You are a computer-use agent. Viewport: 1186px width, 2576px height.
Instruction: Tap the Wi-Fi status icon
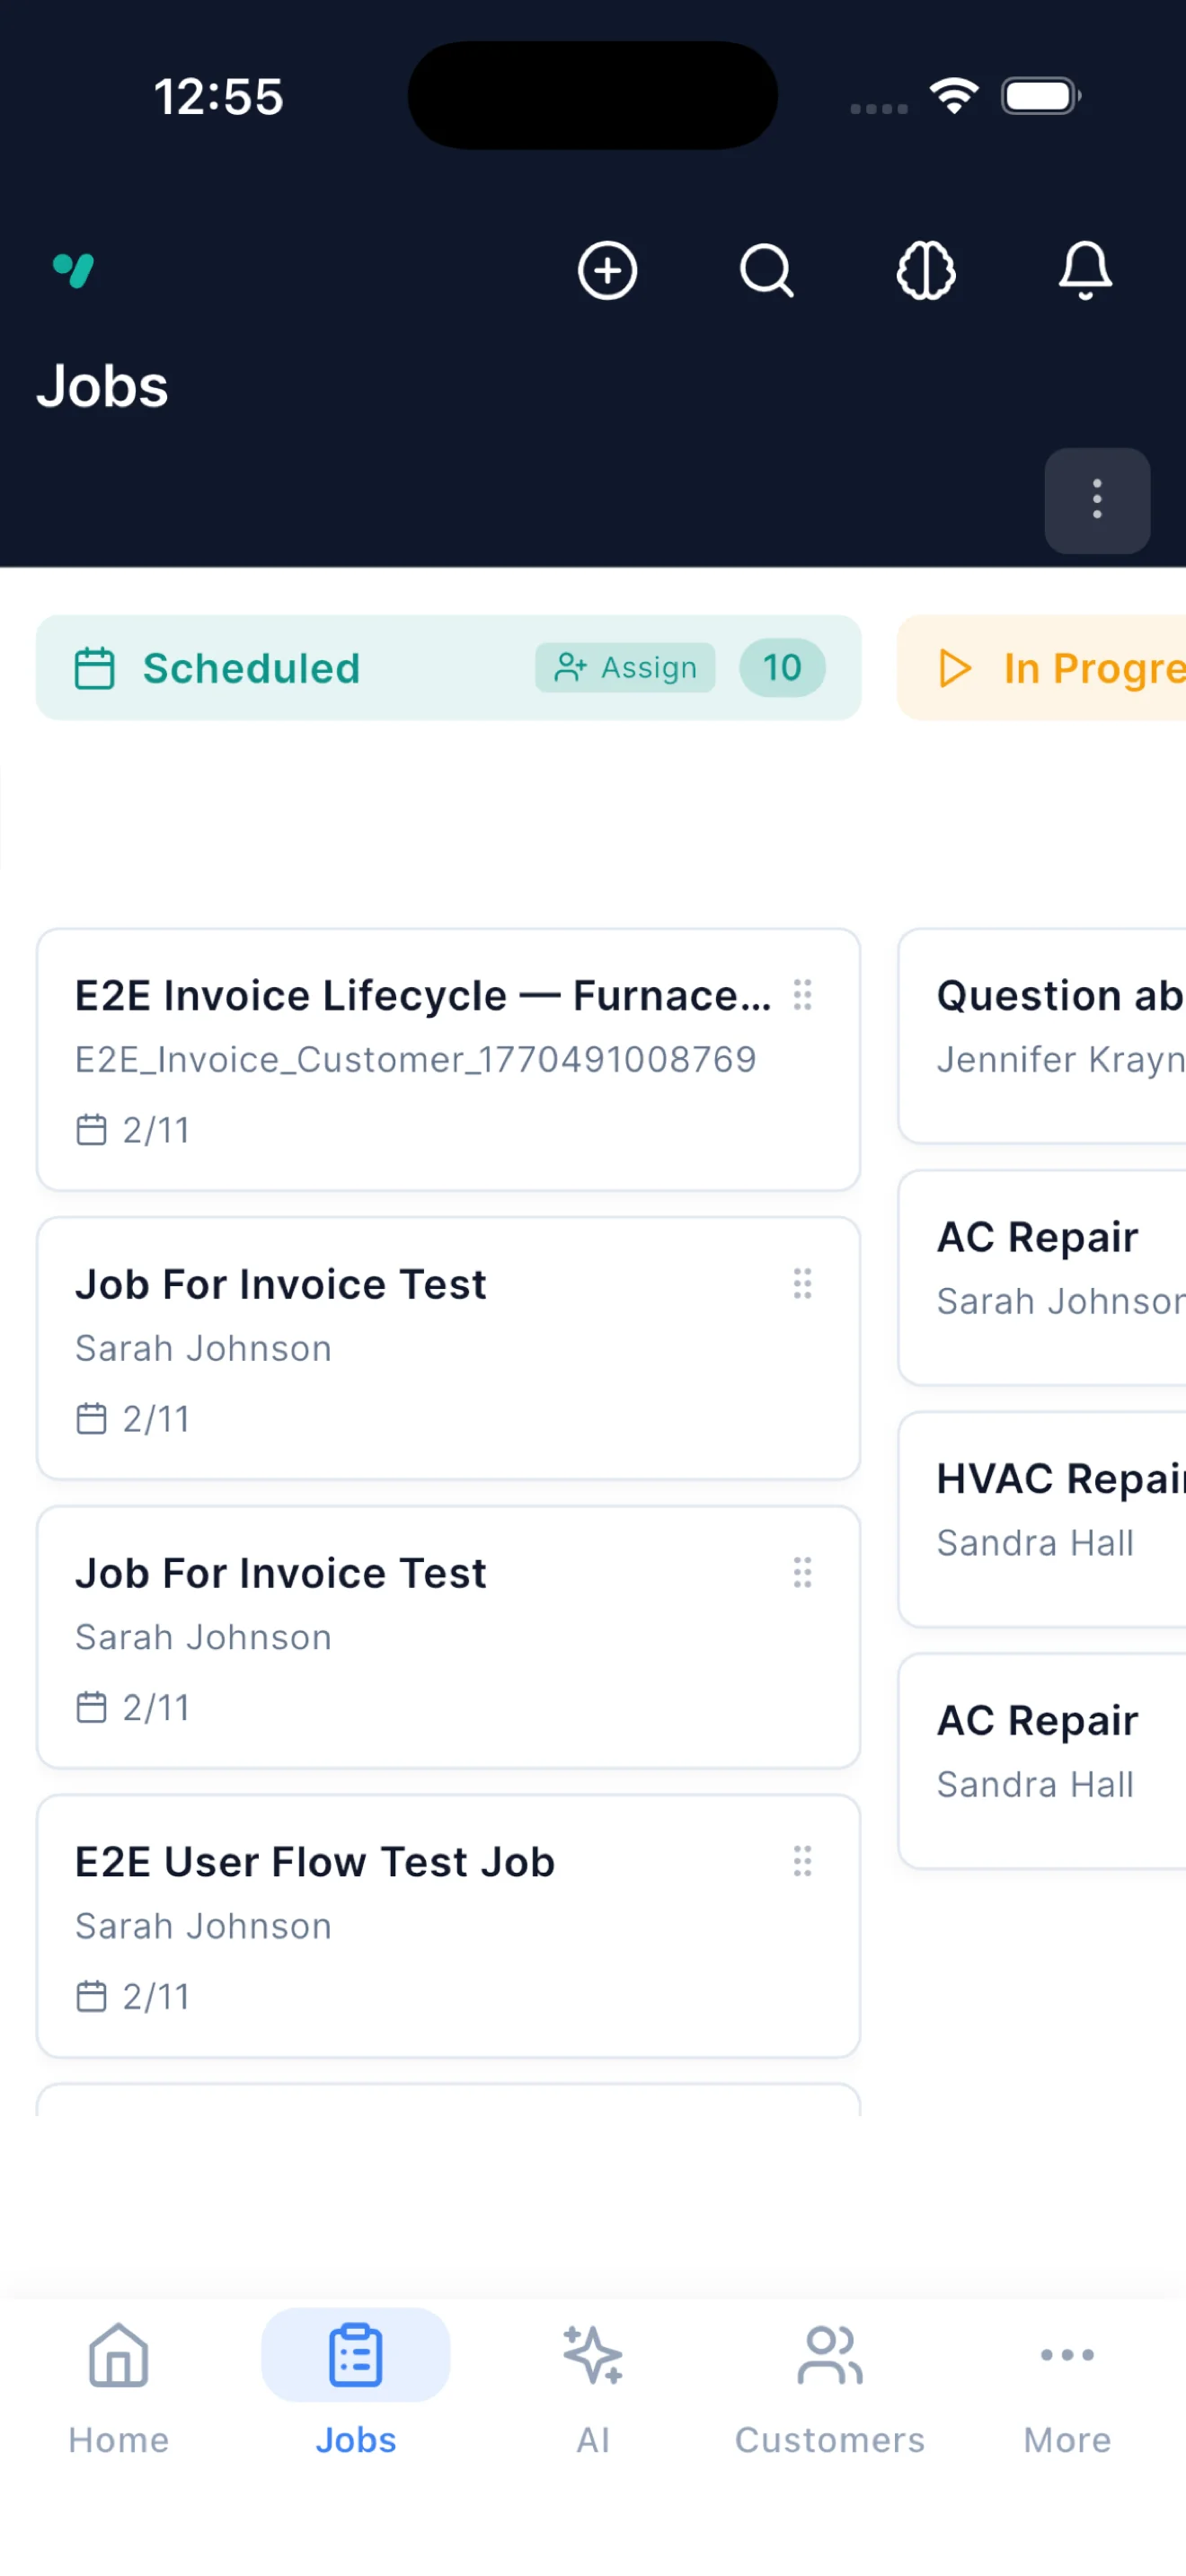coord(954,96)
